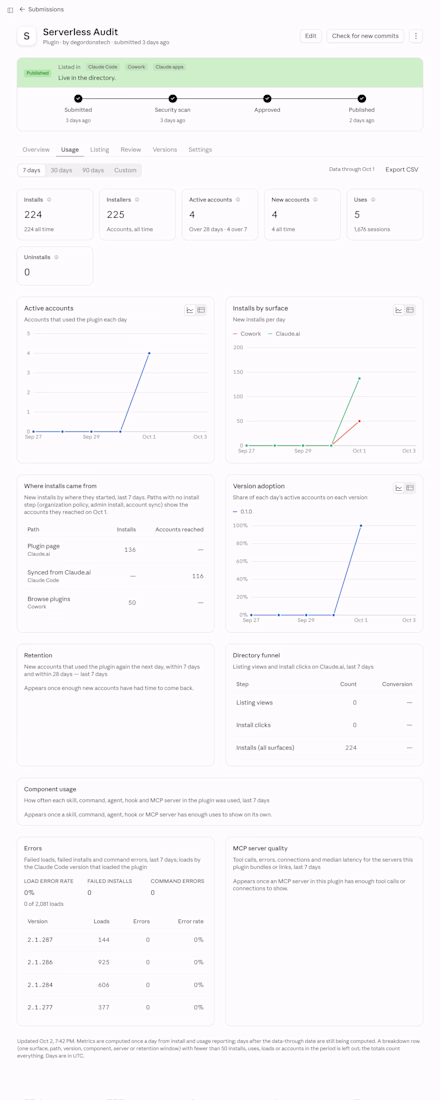Toggle the 0.1.0 version legend
This screenshot has width=440, height=1100.
click(x=244, y=511)
